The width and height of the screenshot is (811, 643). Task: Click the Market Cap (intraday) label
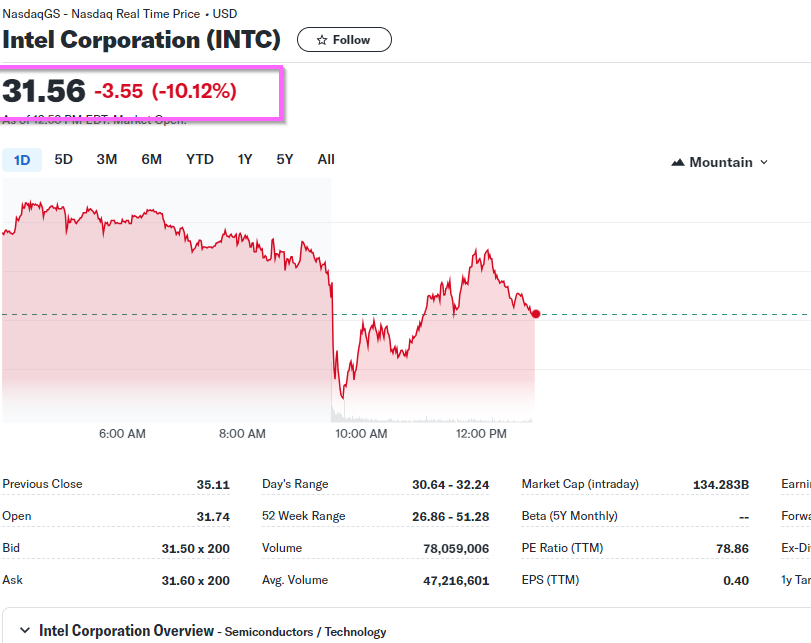coord(580,484)
